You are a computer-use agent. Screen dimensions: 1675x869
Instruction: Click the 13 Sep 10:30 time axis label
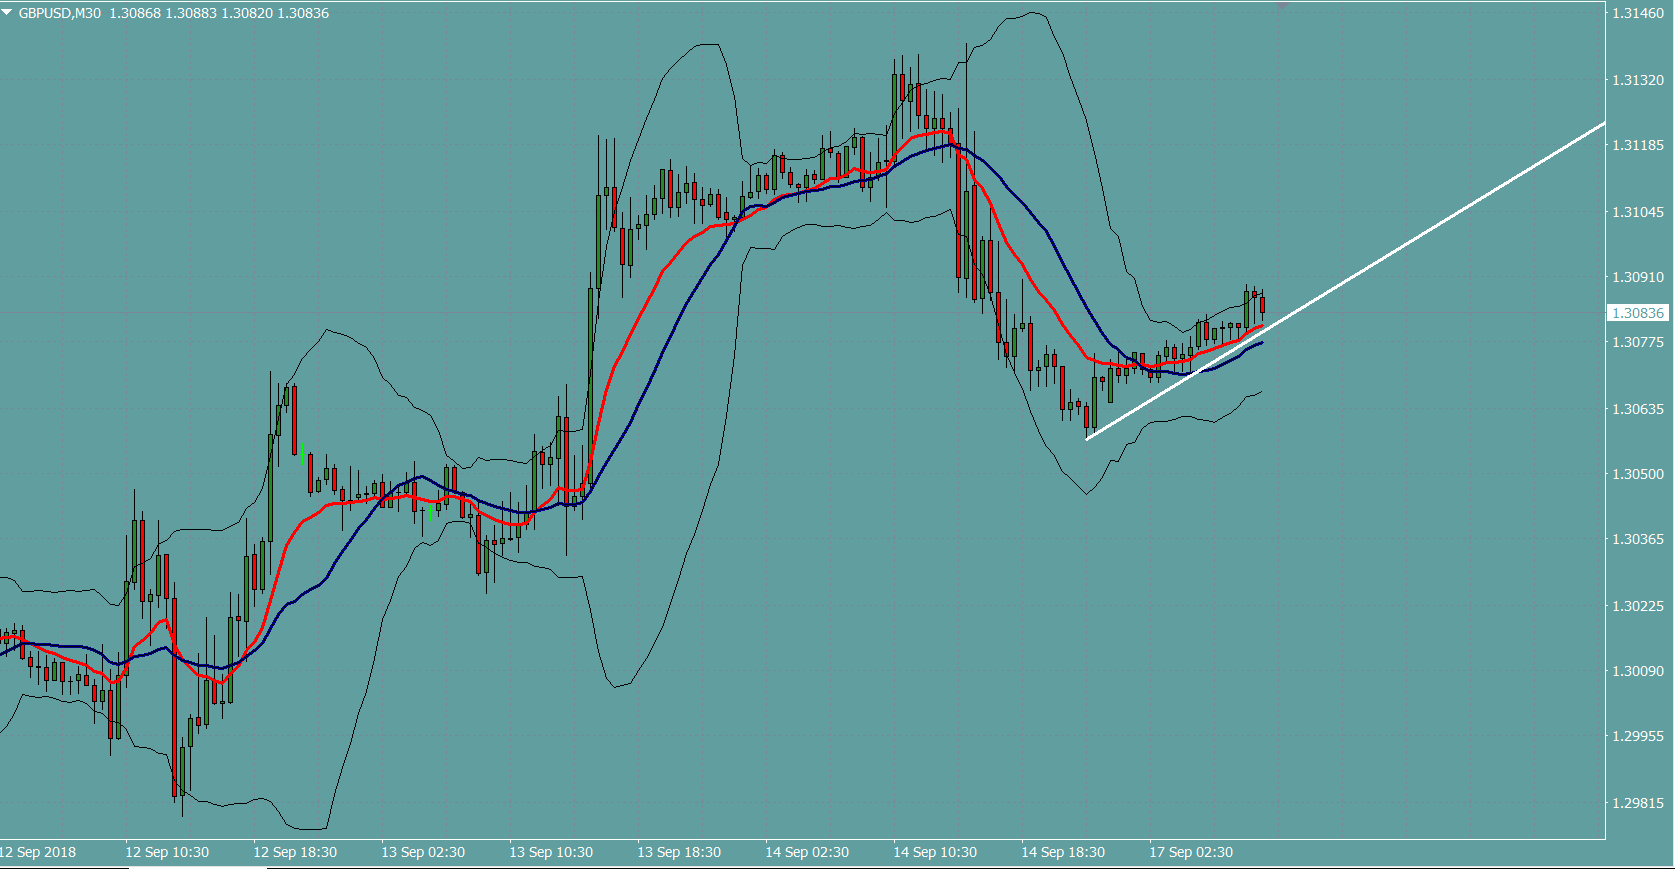550,852
